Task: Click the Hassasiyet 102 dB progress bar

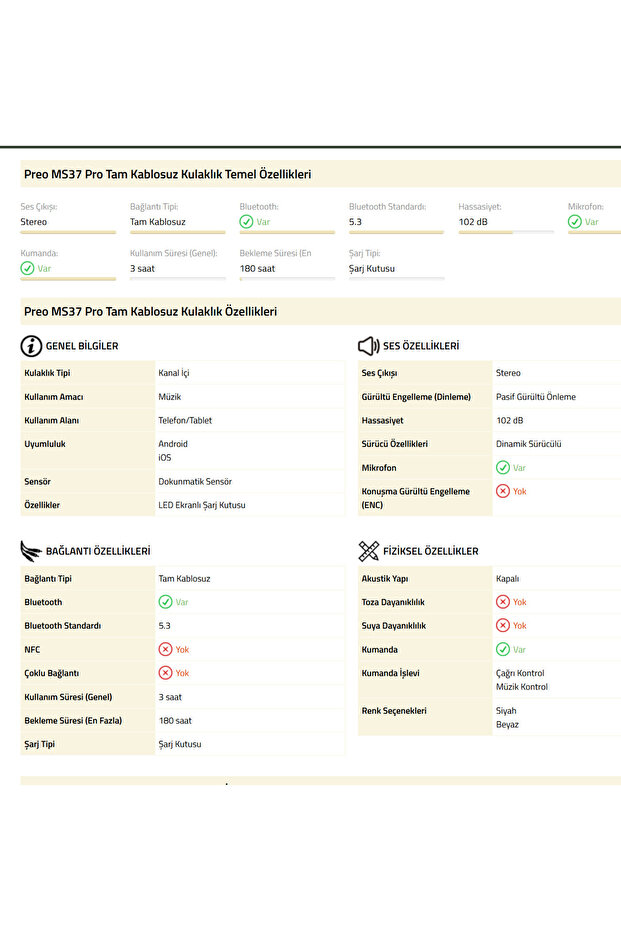Action: (505, 232)
